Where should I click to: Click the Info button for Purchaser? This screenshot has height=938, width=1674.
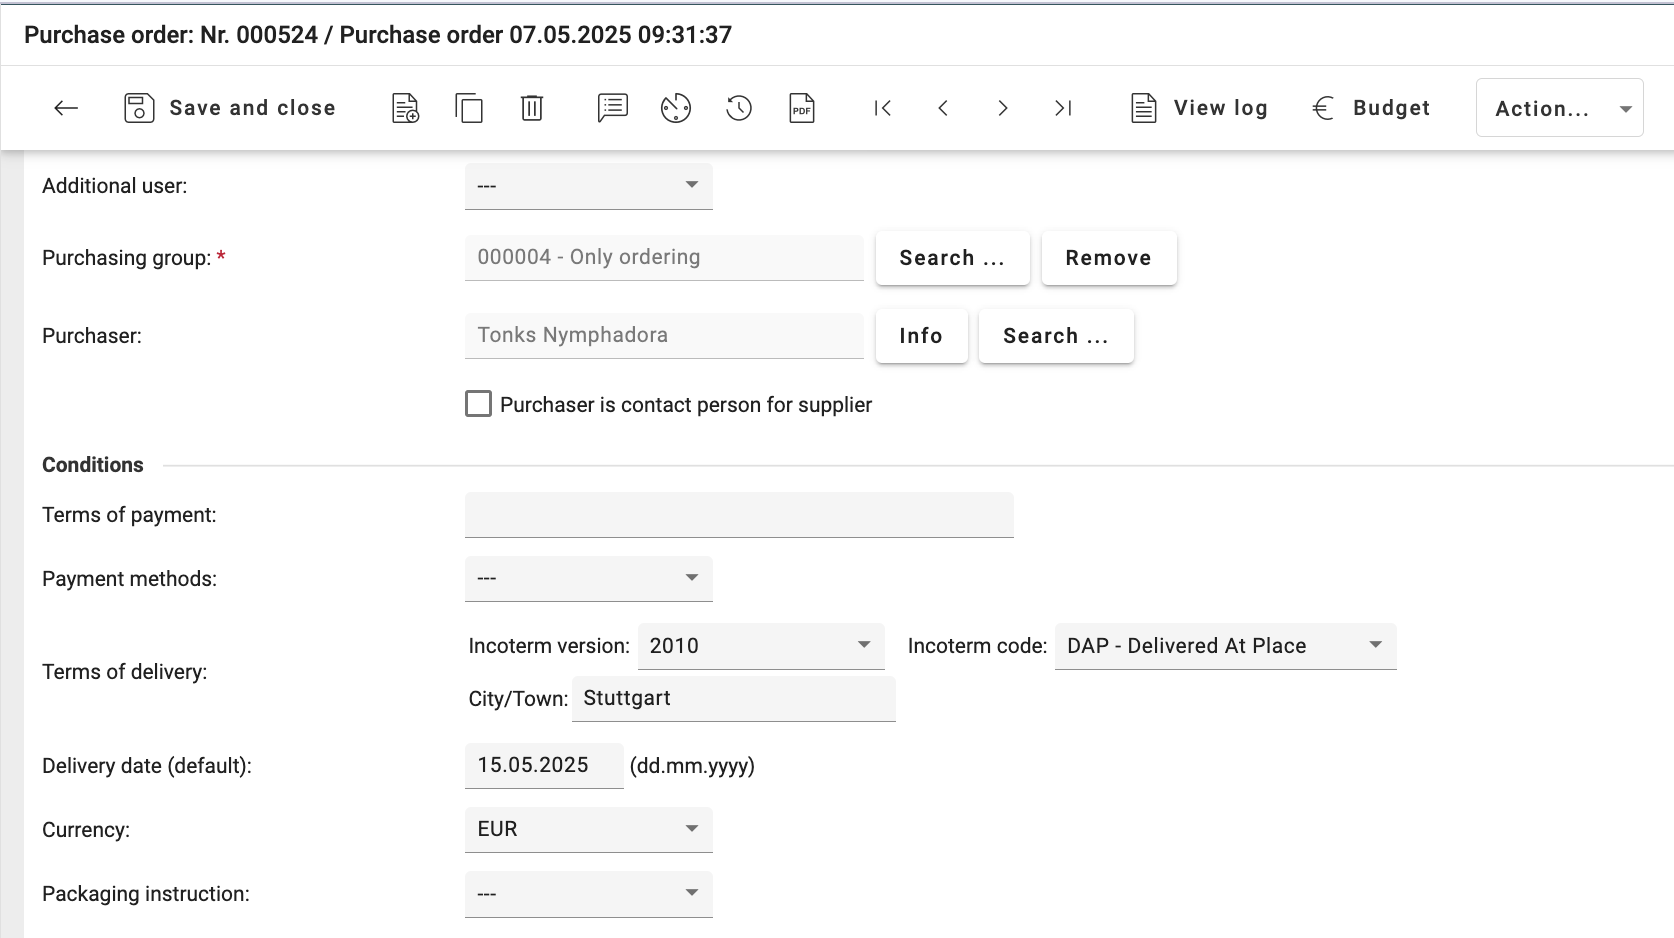point(921,336)
